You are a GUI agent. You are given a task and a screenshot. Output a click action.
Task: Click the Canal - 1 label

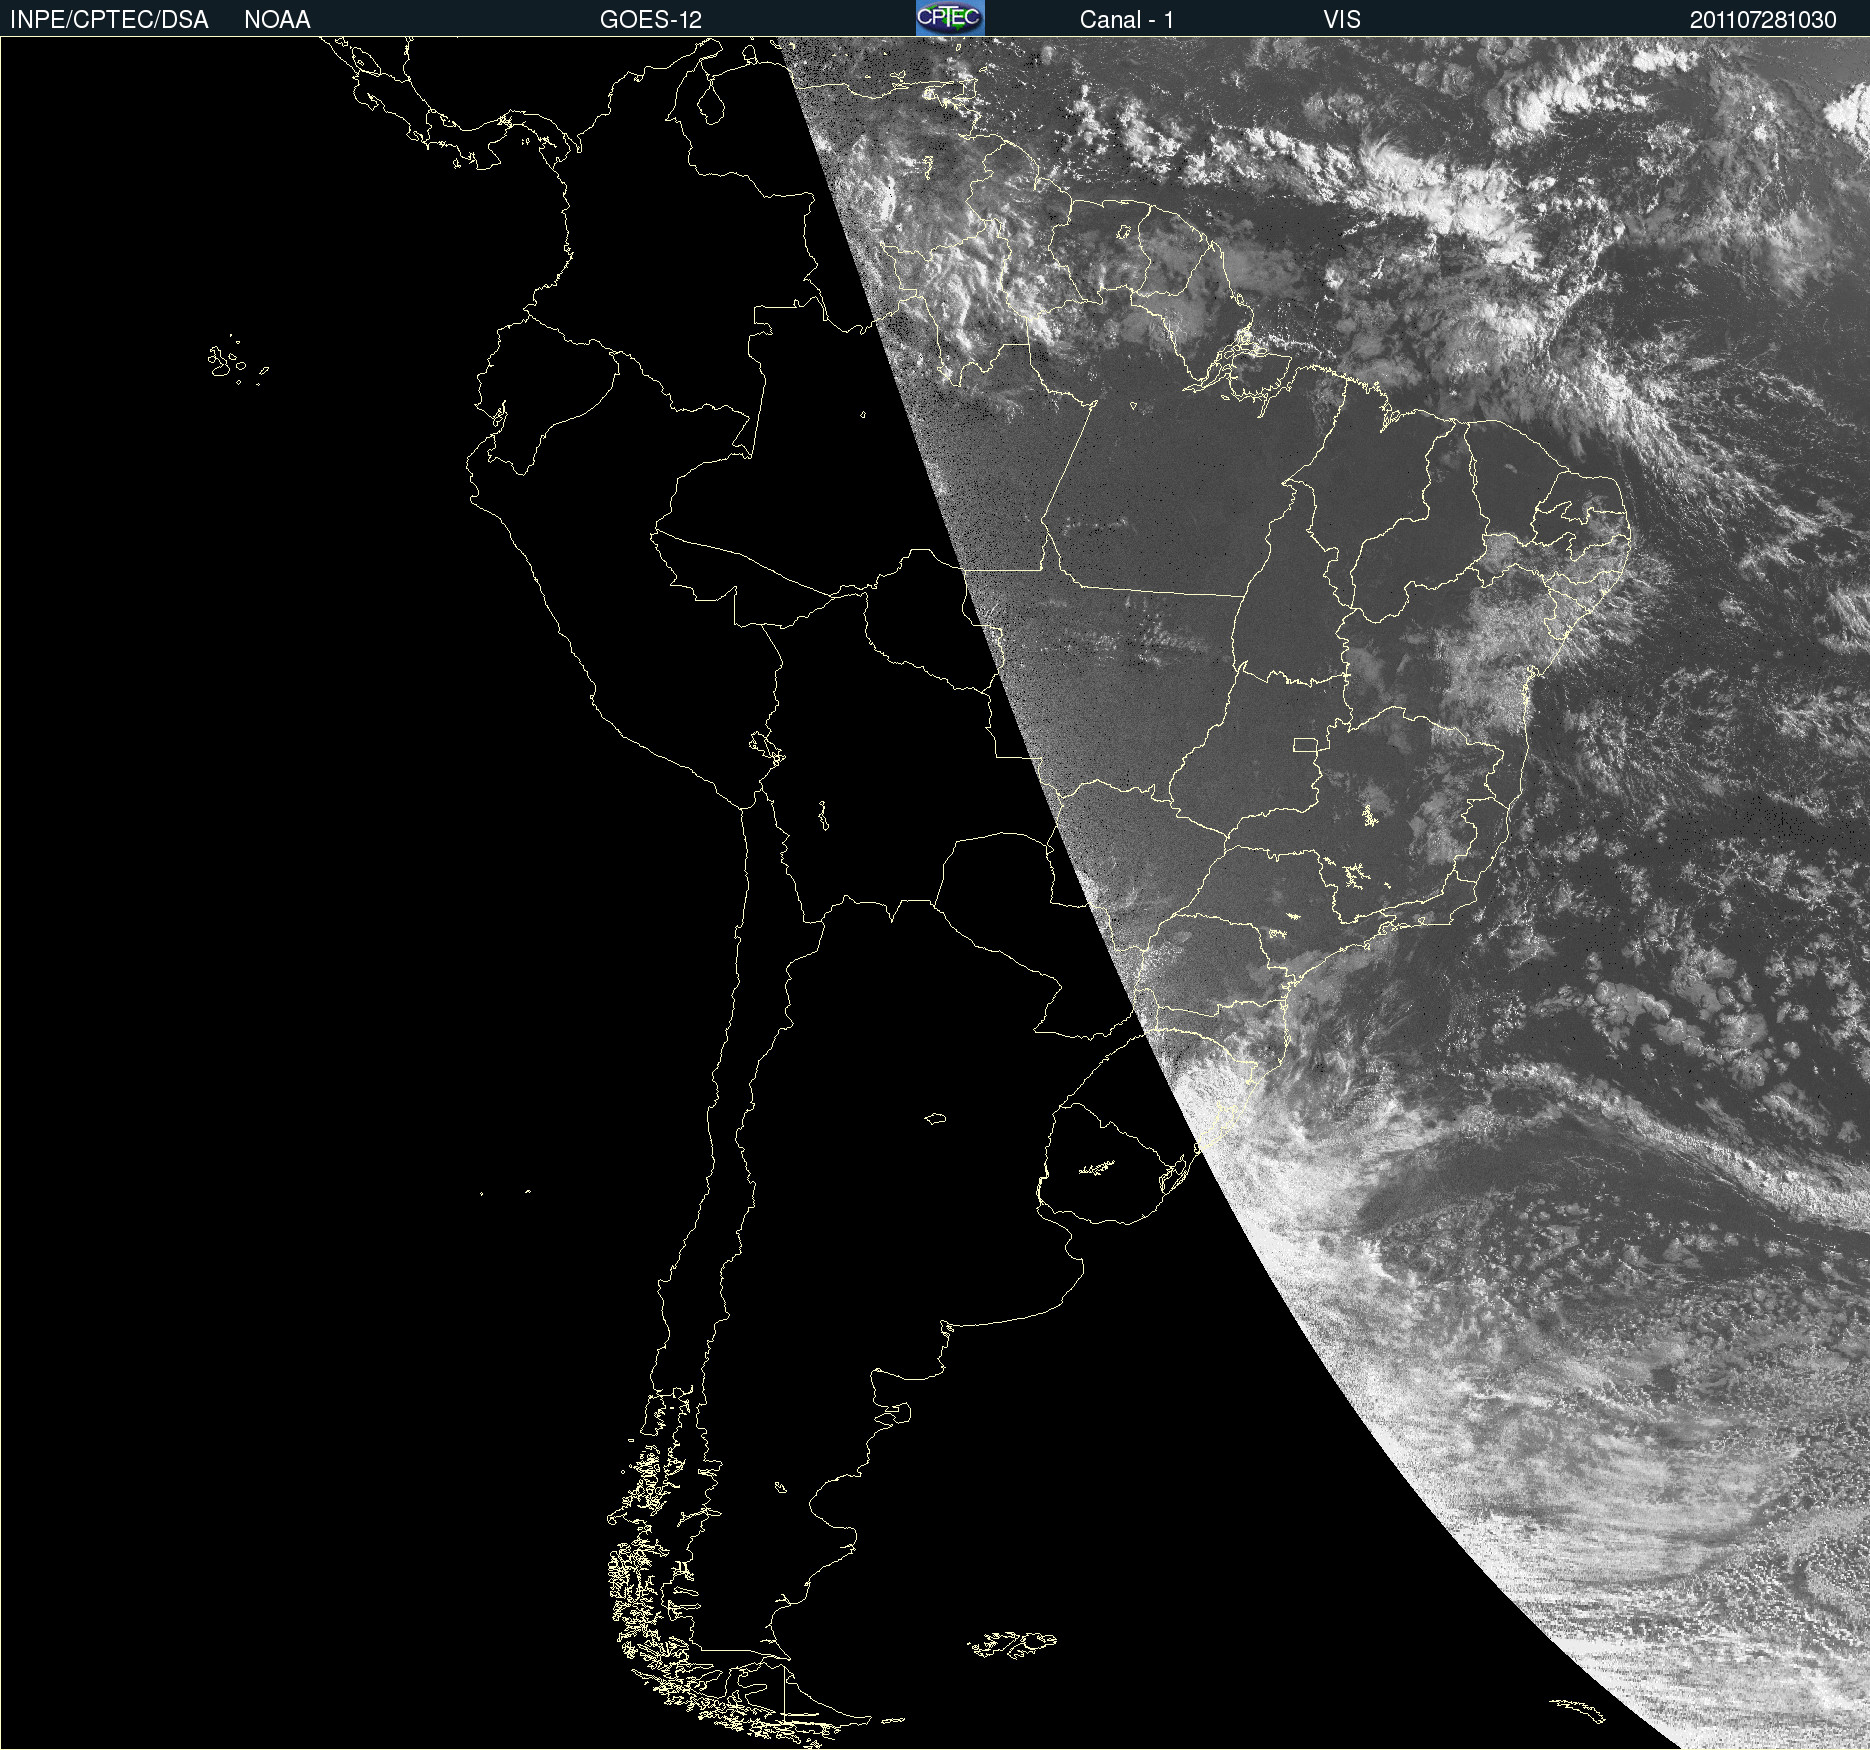point(1127,20)
